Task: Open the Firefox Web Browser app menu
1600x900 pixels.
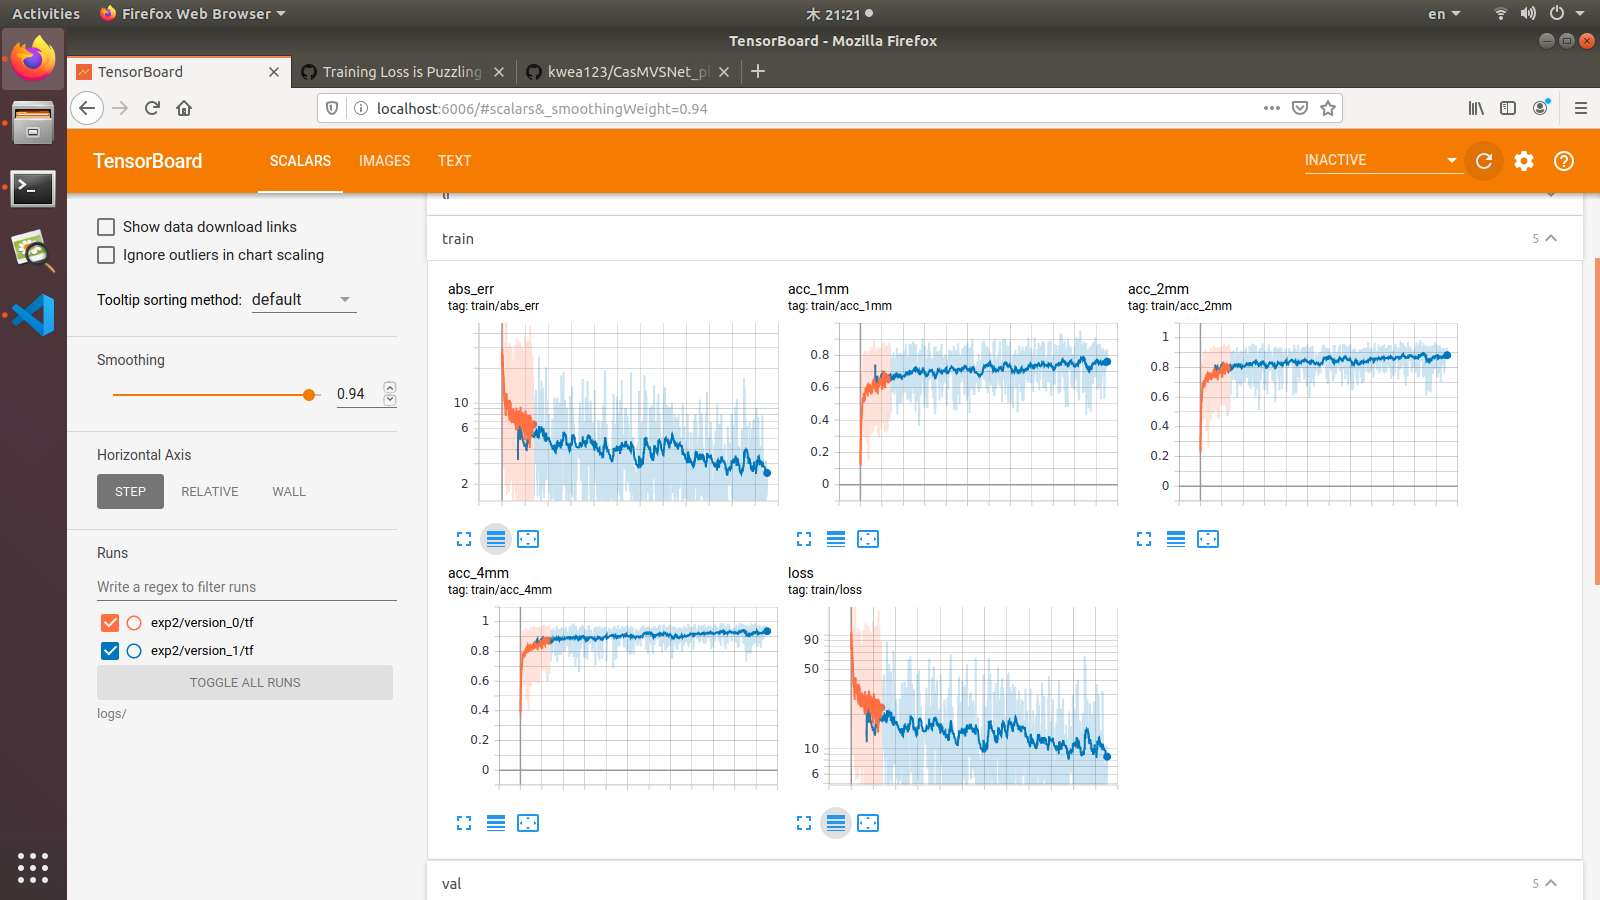Action: [193, 14]
